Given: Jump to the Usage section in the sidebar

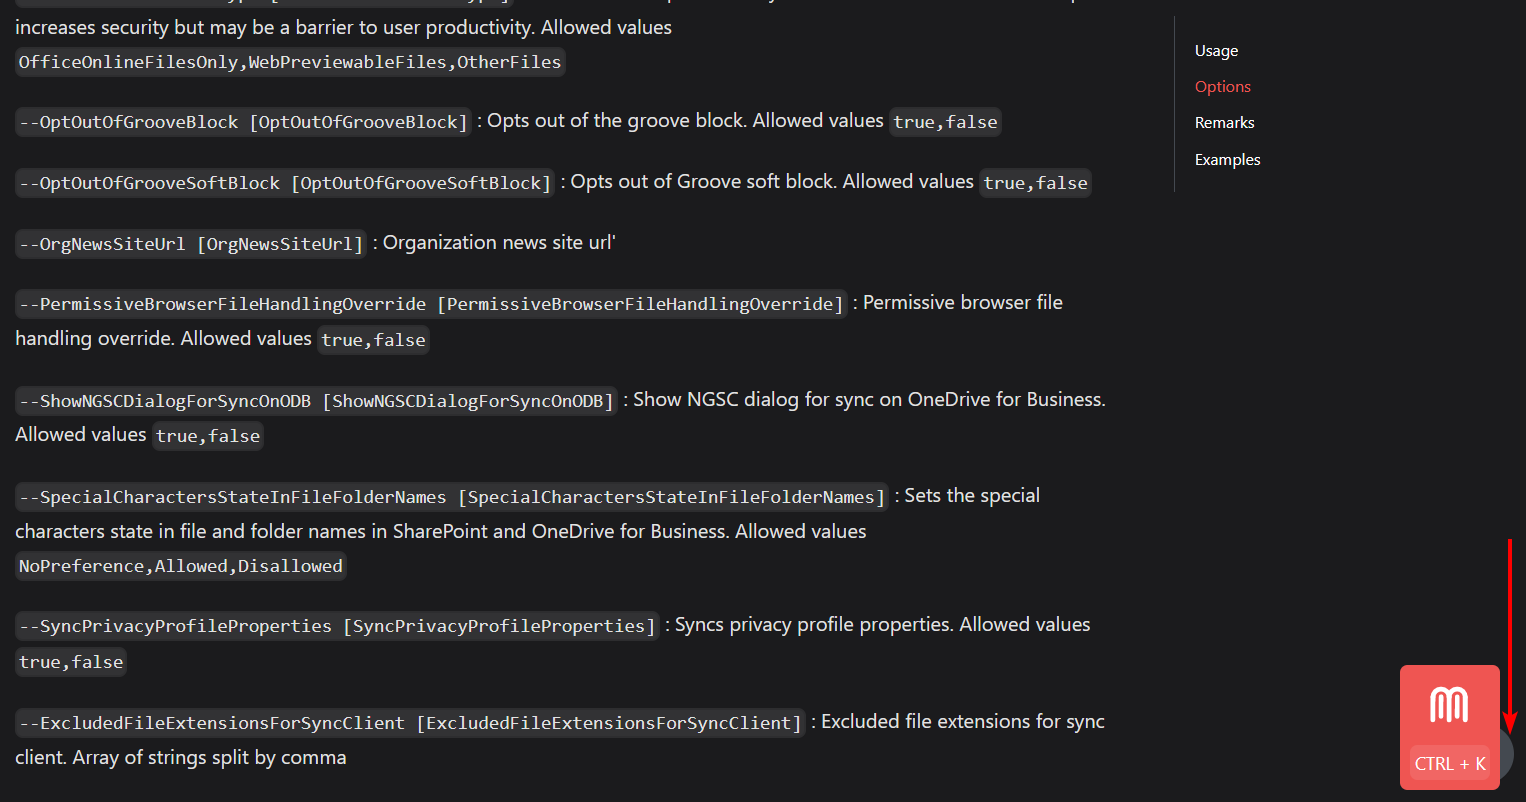Looking at the screenshot, I should point(1215,50).
